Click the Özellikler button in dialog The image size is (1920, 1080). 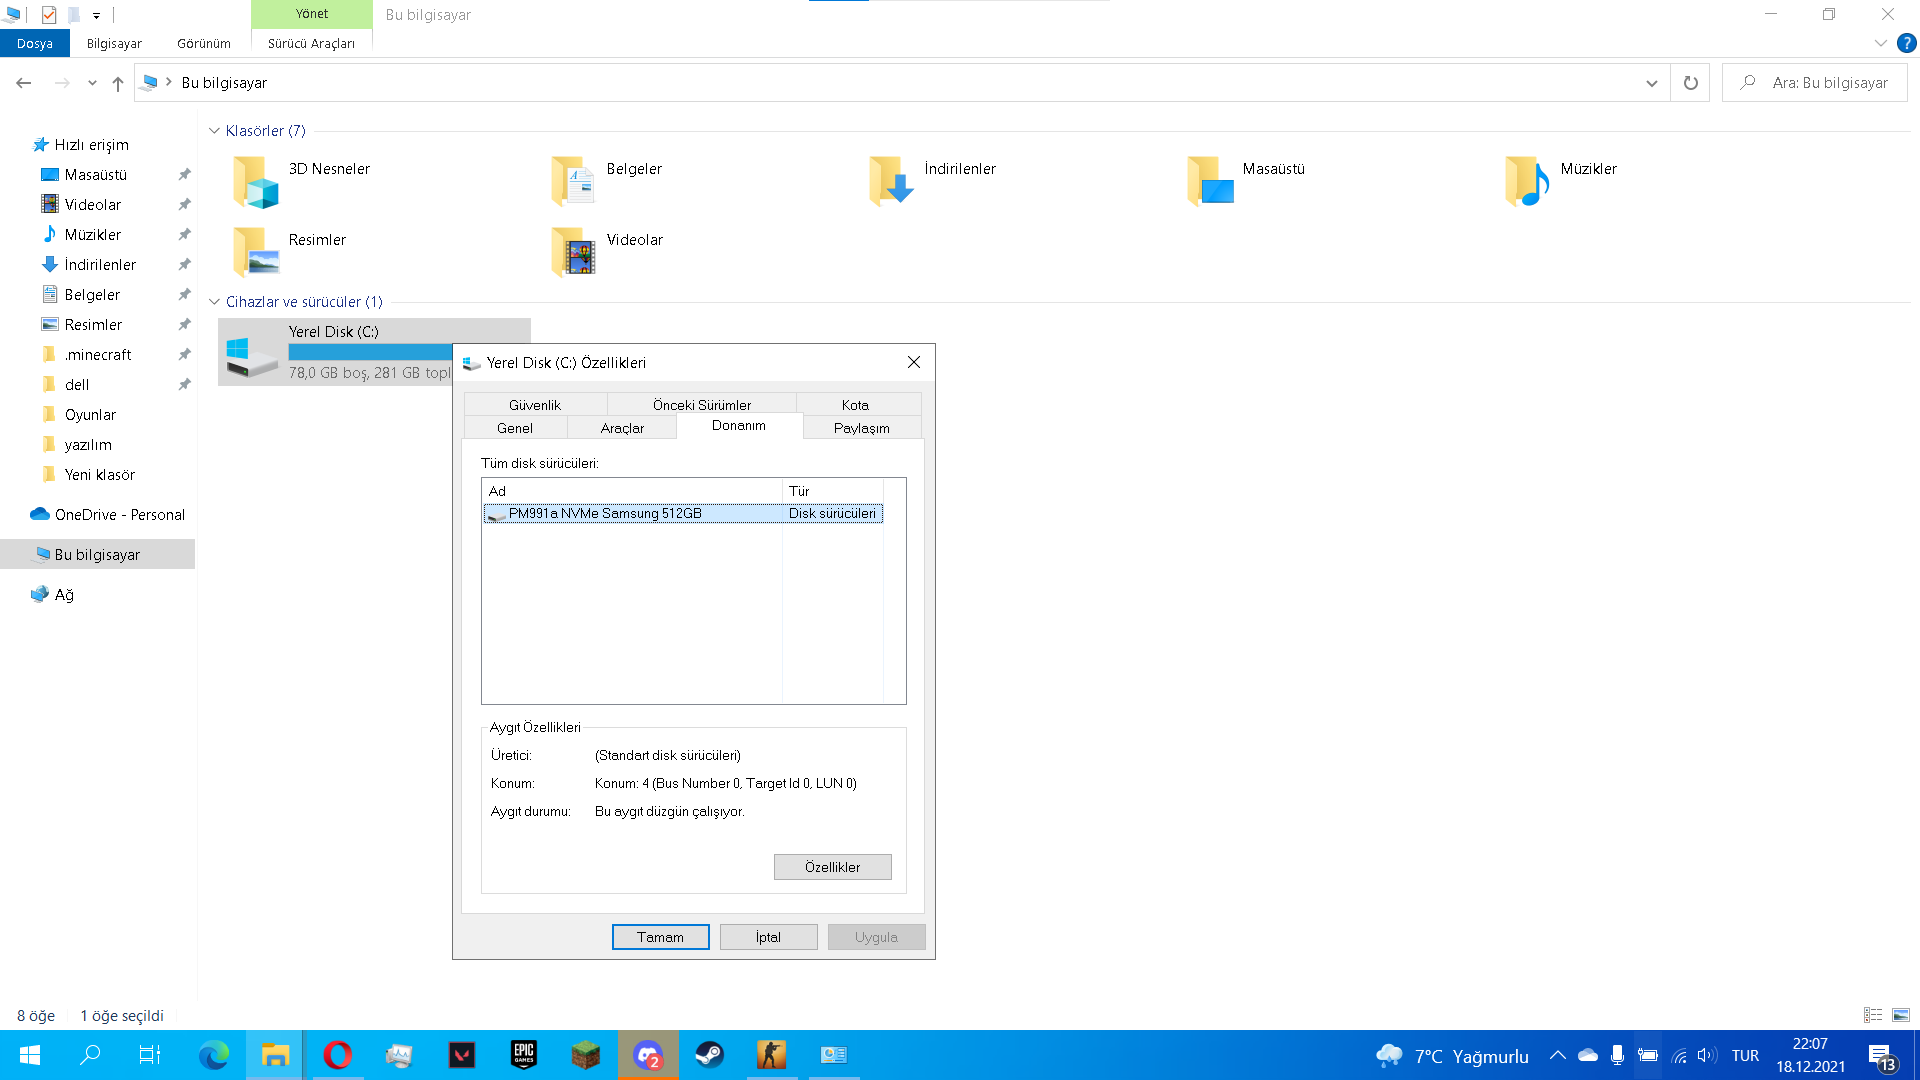coord(832,867)
